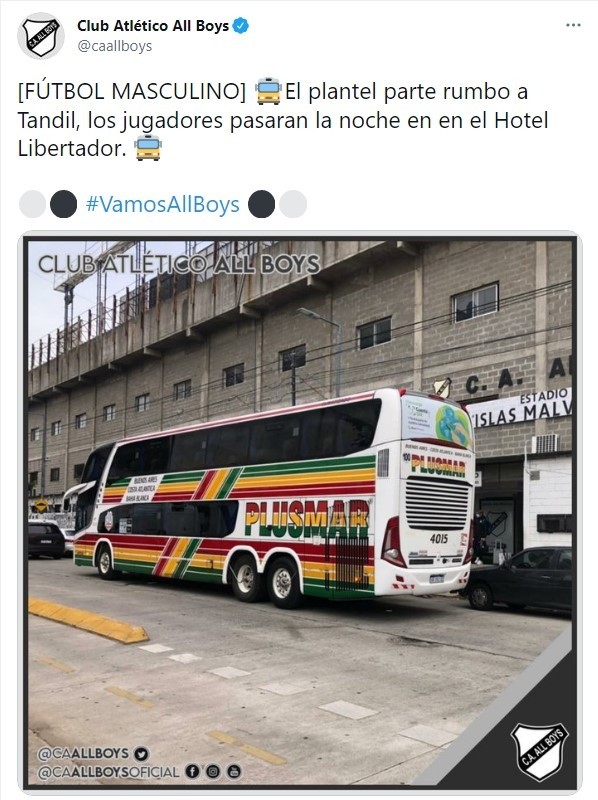Click the last white circle emoji
Viewport: 598px width, 800px height.
point(293,204)
